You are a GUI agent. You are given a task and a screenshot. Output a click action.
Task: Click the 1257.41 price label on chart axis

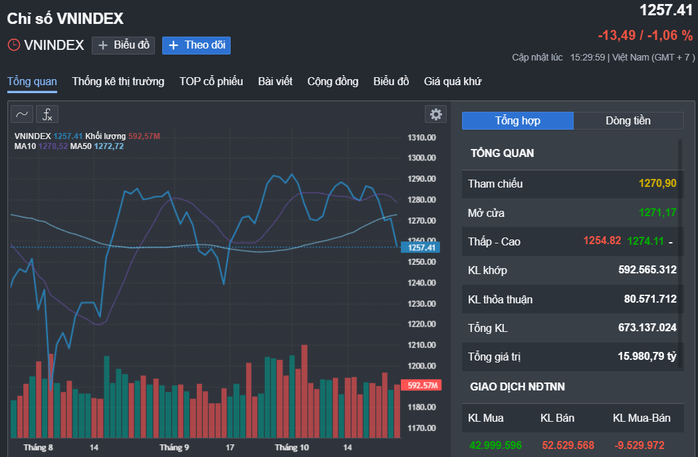(x=420, y=247)
